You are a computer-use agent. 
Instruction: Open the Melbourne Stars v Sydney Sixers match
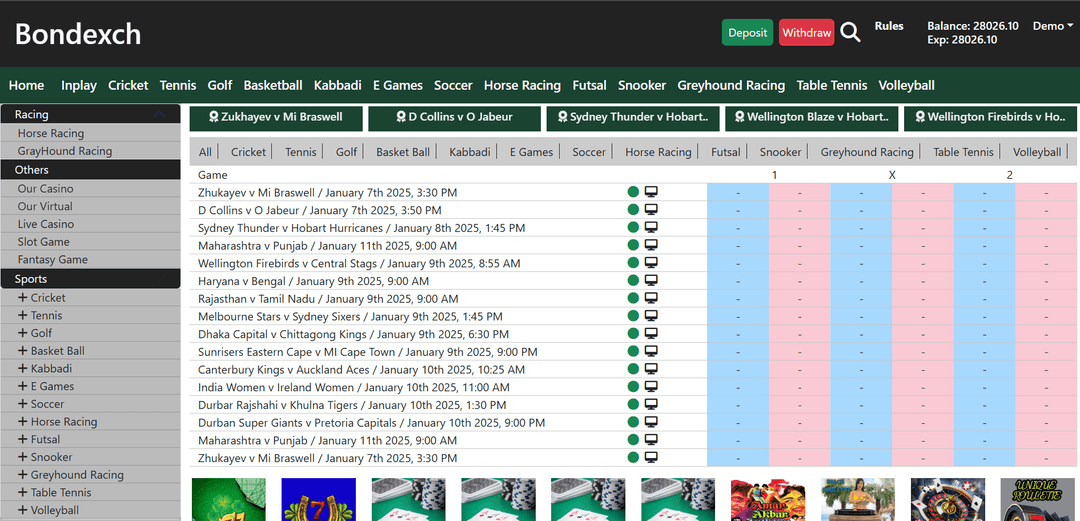[350, 316]
